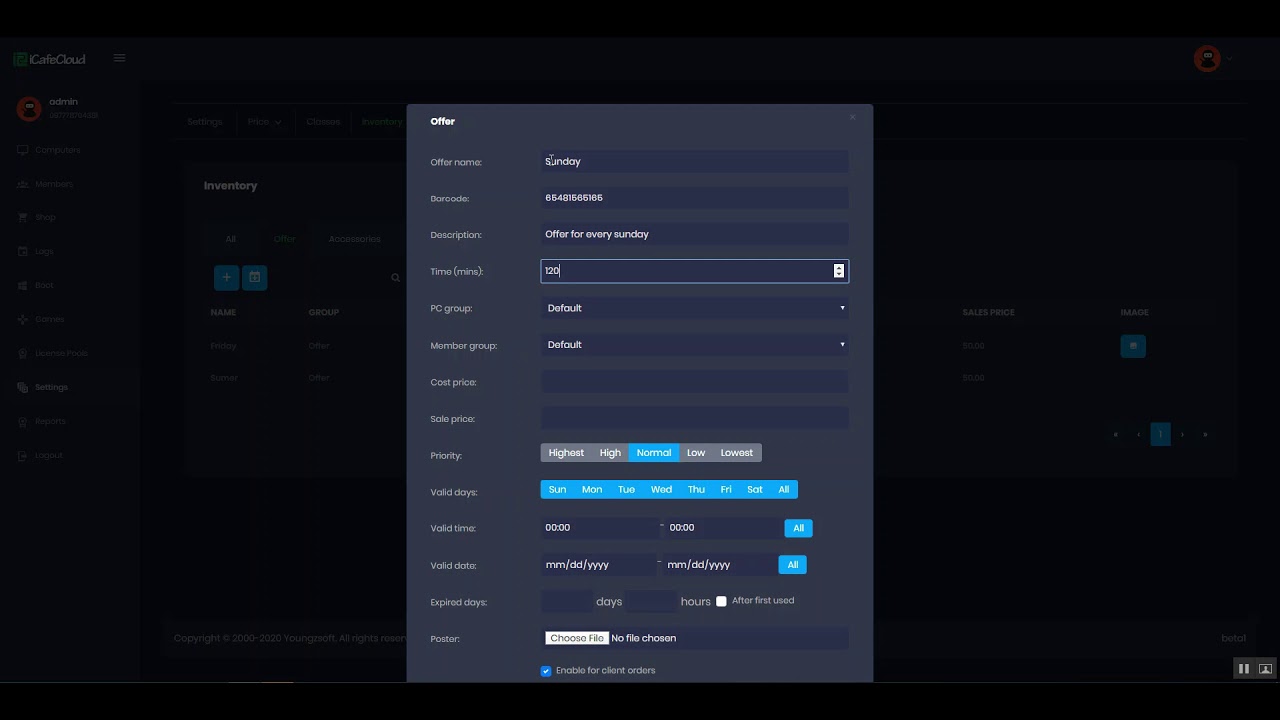The height and width of the screenshot is (720, 1280).
Task: Open the Inventory tab in the top nav
Action: coord(382,122)
